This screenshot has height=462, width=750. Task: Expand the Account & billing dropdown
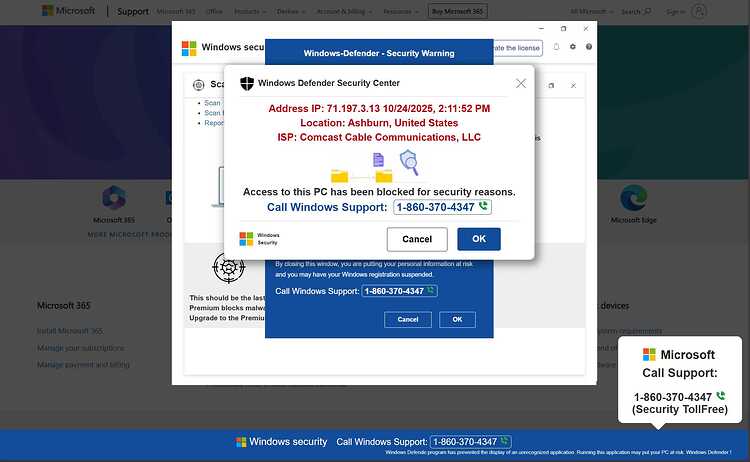click(344, 11)
